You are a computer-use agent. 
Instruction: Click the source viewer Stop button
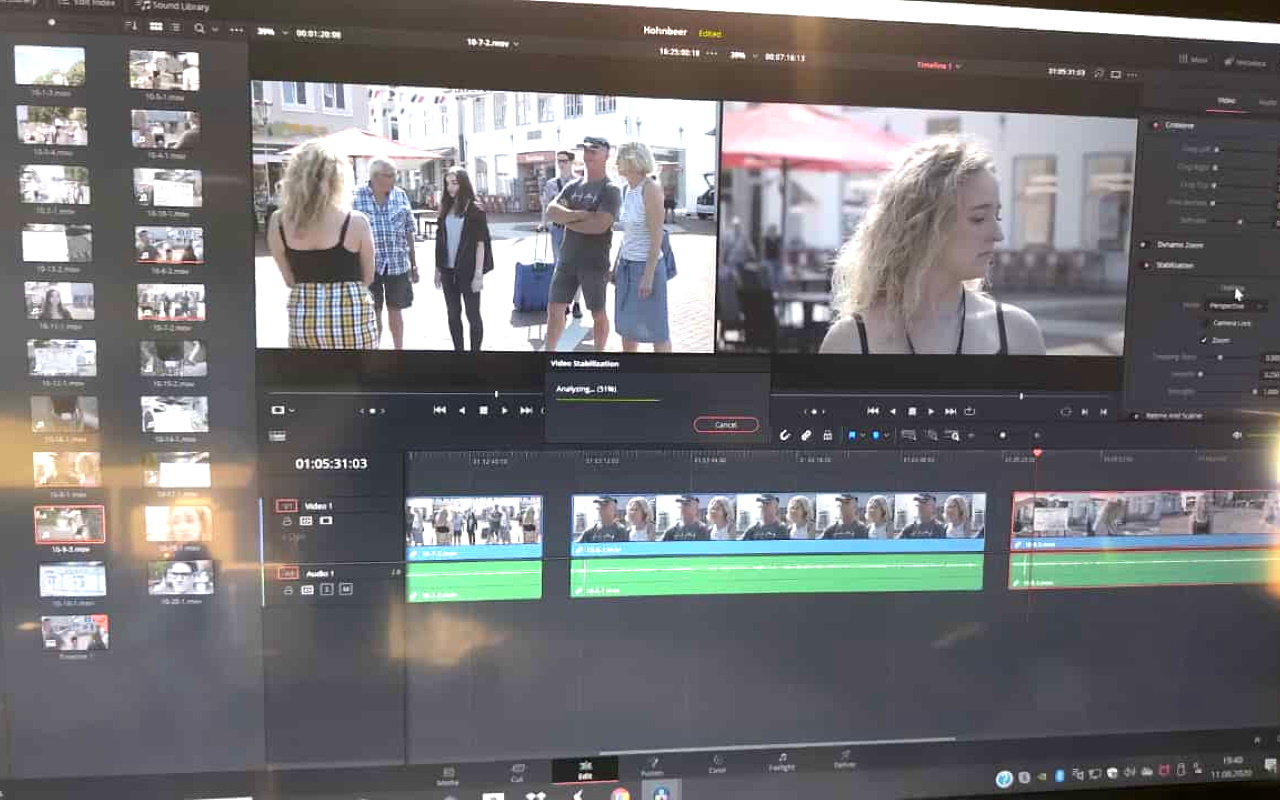point(483,410)
